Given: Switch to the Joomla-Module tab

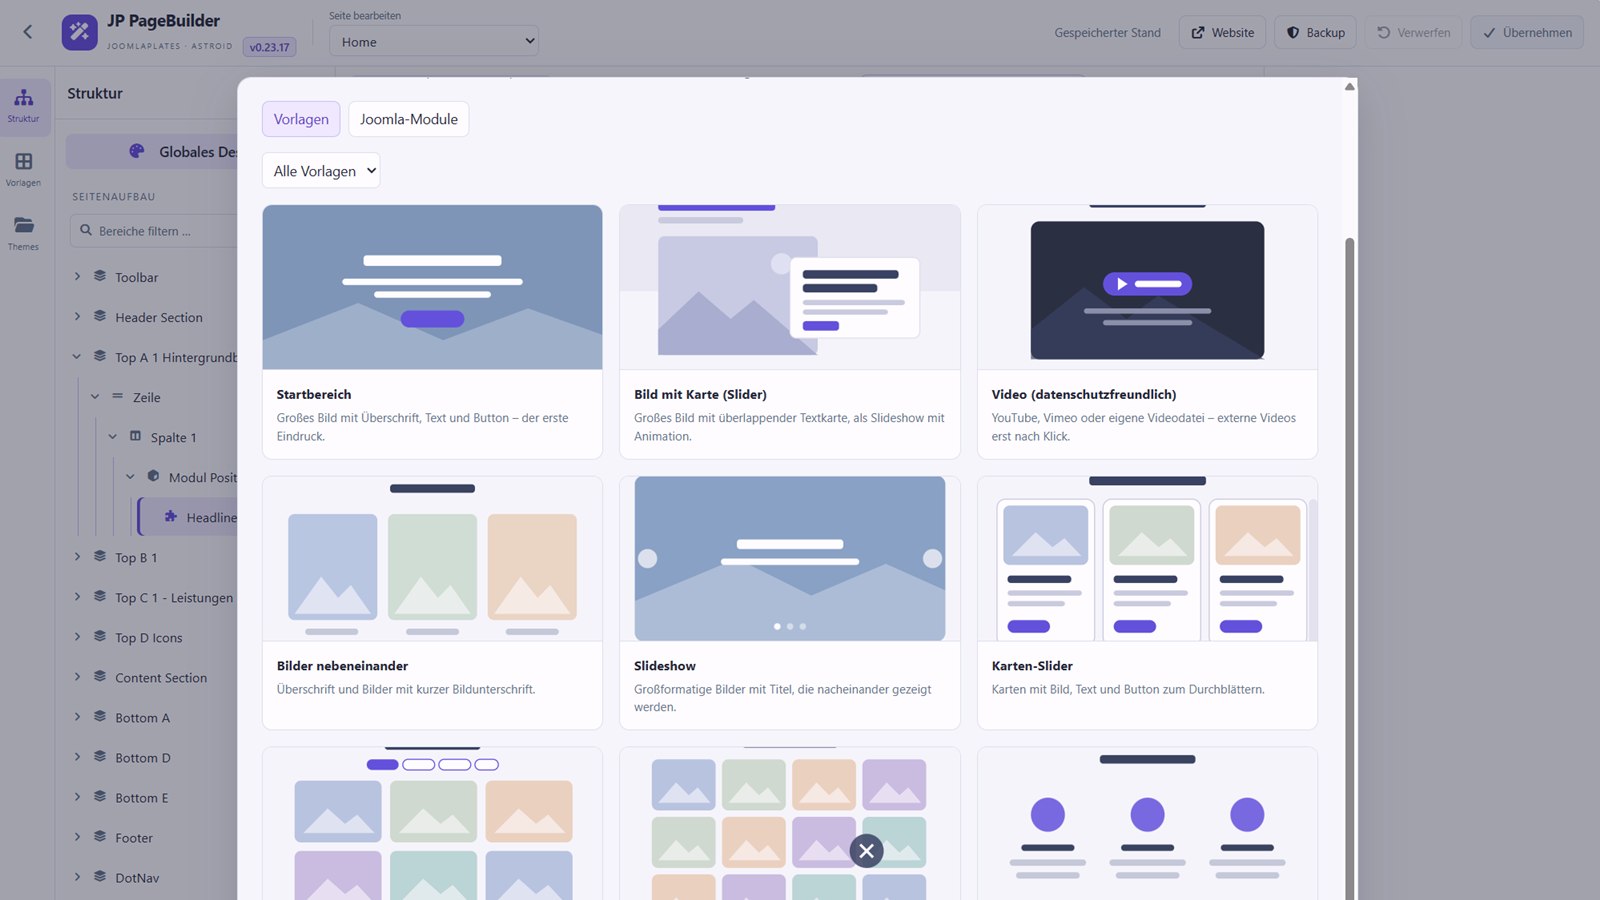Looking at the screenshot, I should click(409, 119).
